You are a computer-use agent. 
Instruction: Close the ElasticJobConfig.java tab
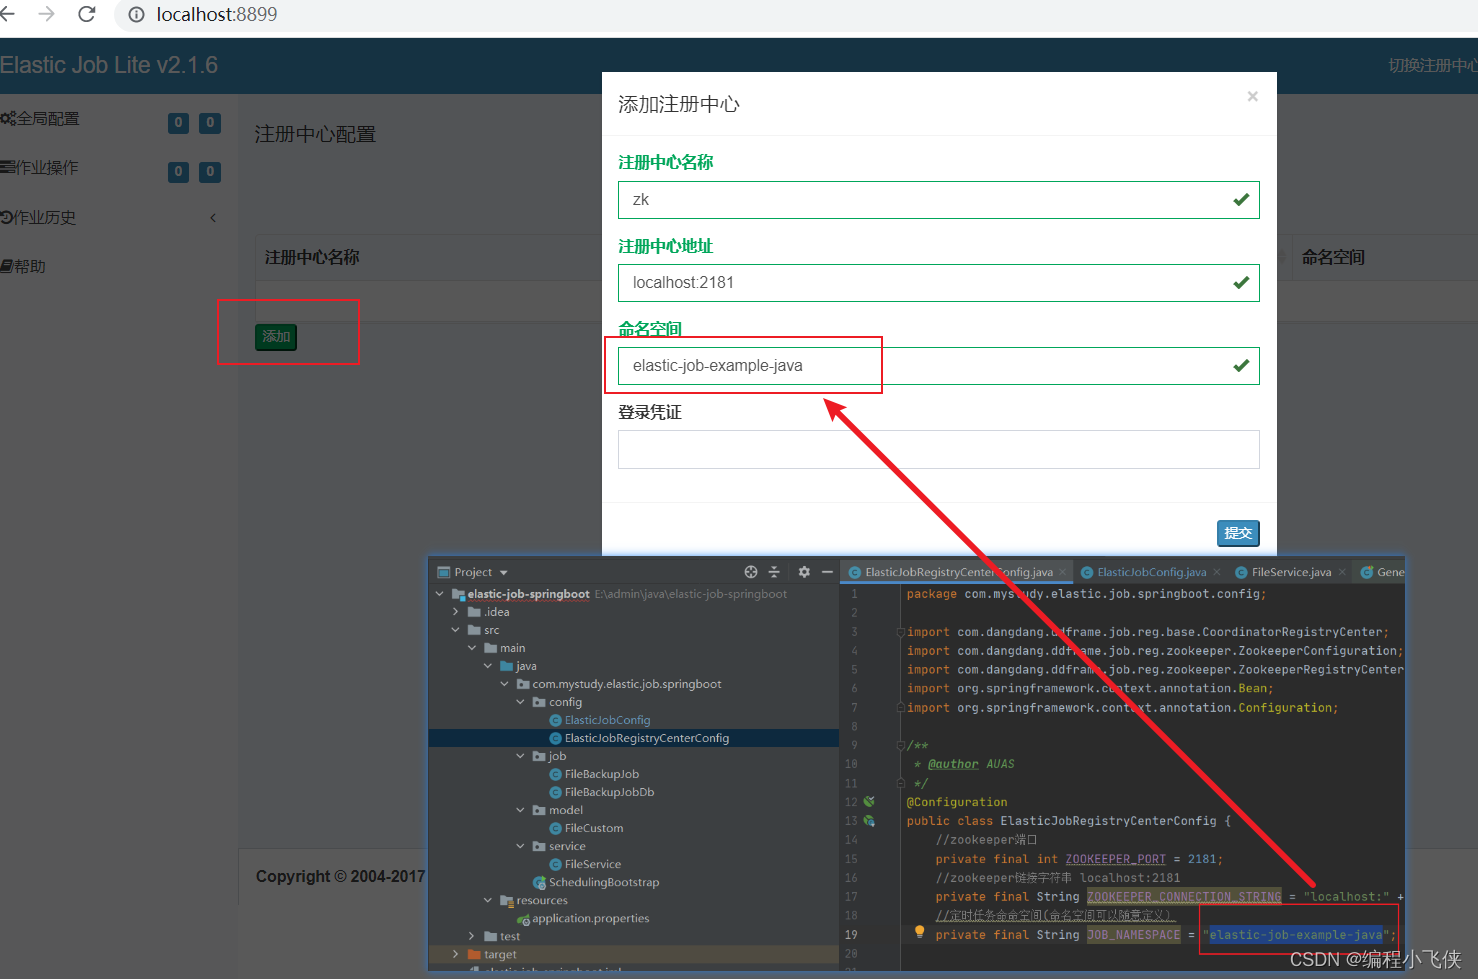point(1216,572)
